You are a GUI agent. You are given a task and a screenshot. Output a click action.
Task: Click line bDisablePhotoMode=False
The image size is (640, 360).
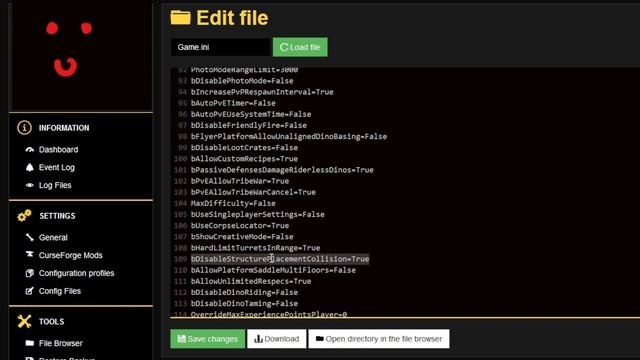[242, 81]
